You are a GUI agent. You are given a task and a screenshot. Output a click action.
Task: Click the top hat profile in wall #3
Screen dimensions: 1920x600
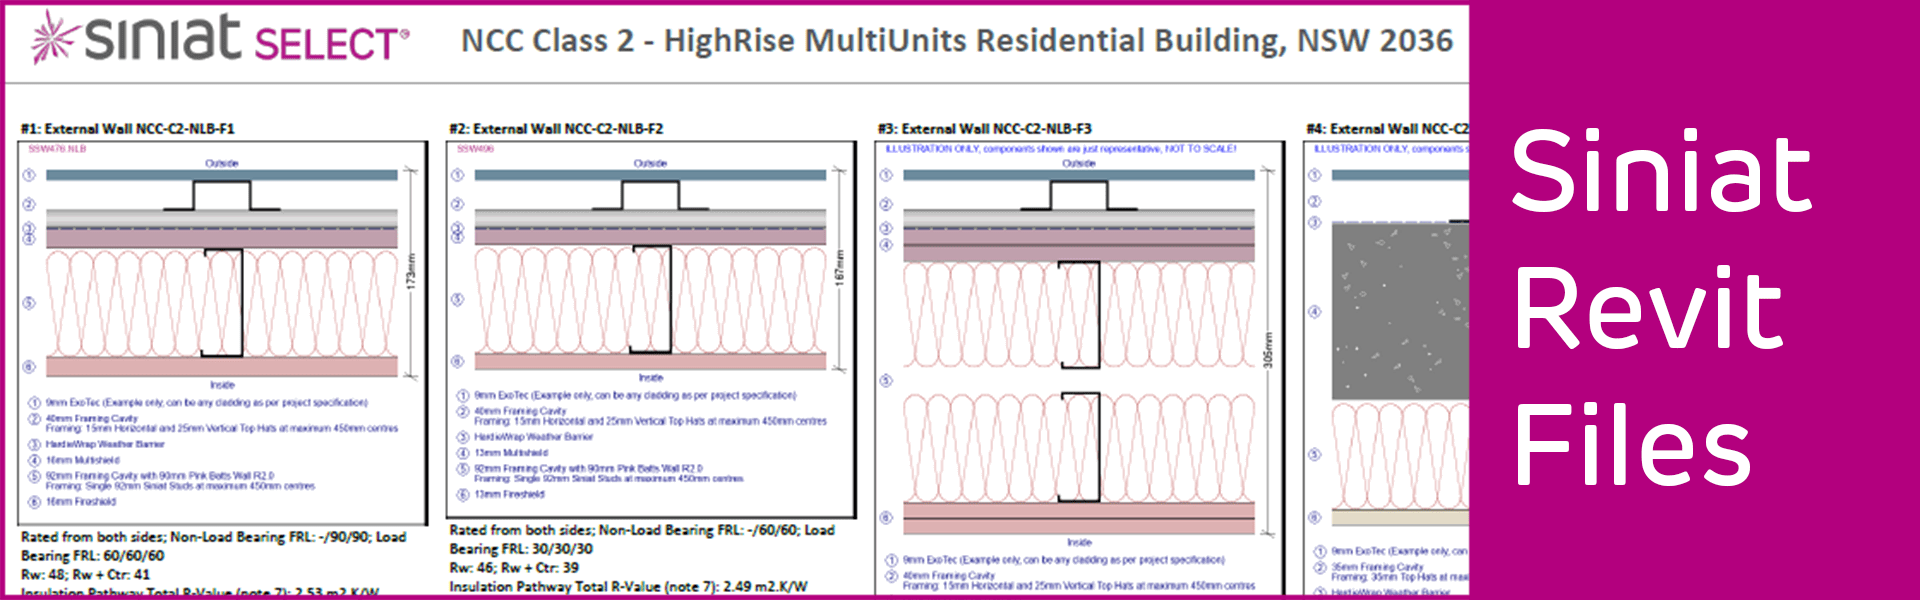(x=1079, y=195)
